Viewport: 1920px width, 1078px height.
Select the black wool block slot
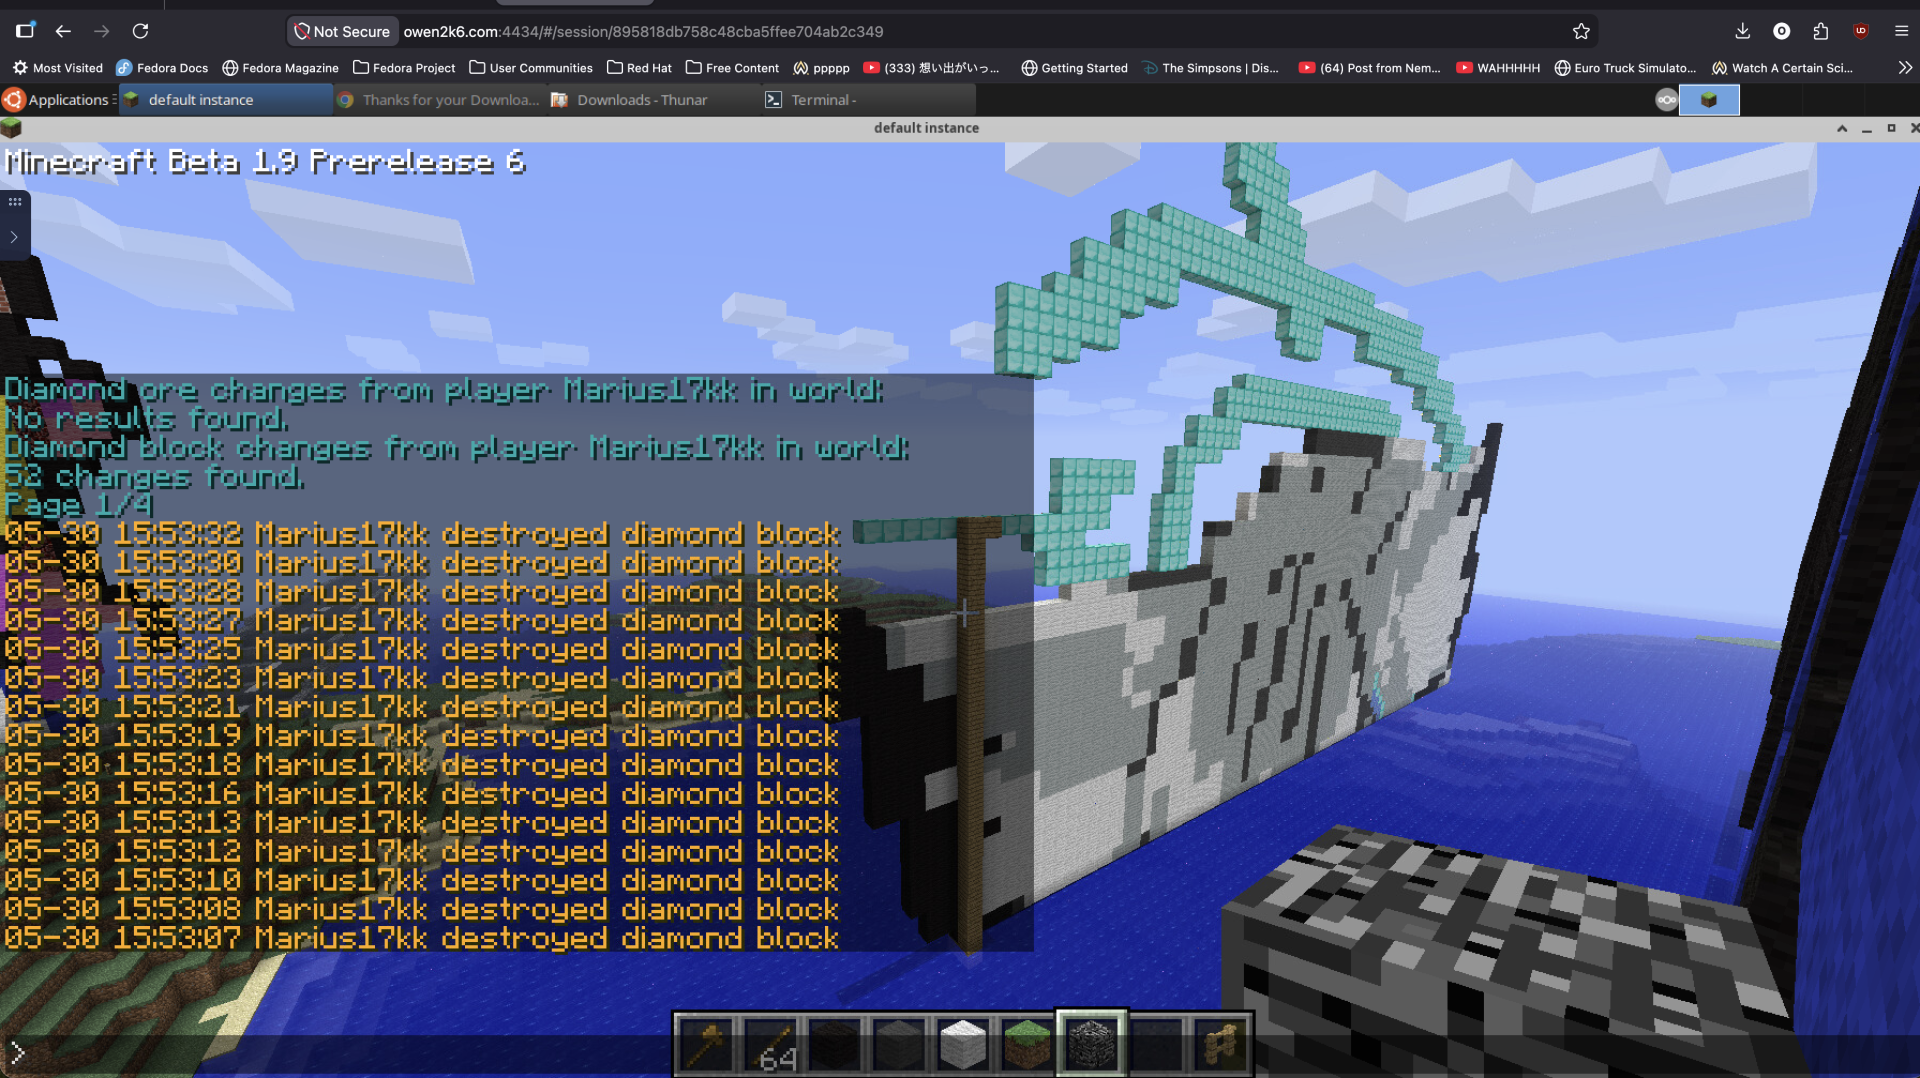coord(835,1044)
